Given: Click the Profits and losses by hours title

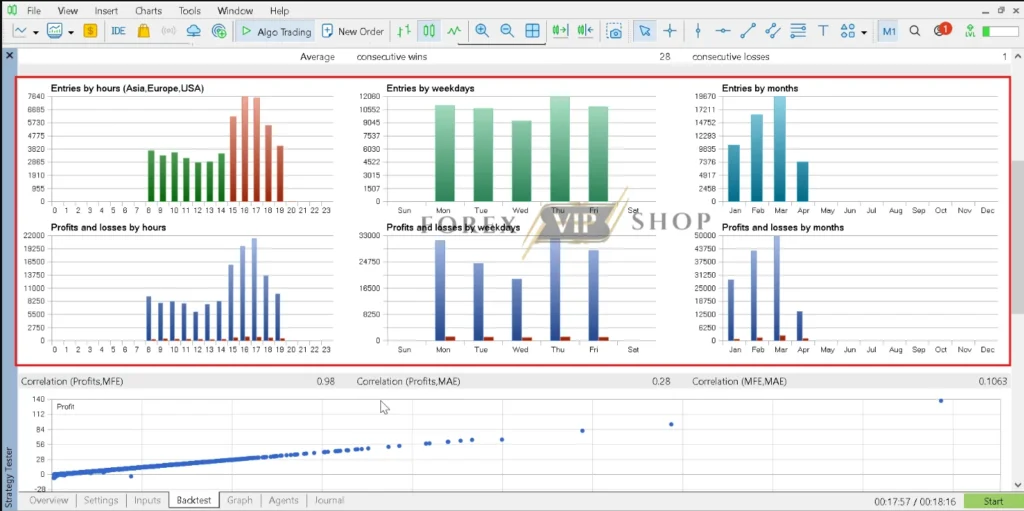Looking at the screenshot, I should click(108, 227).
